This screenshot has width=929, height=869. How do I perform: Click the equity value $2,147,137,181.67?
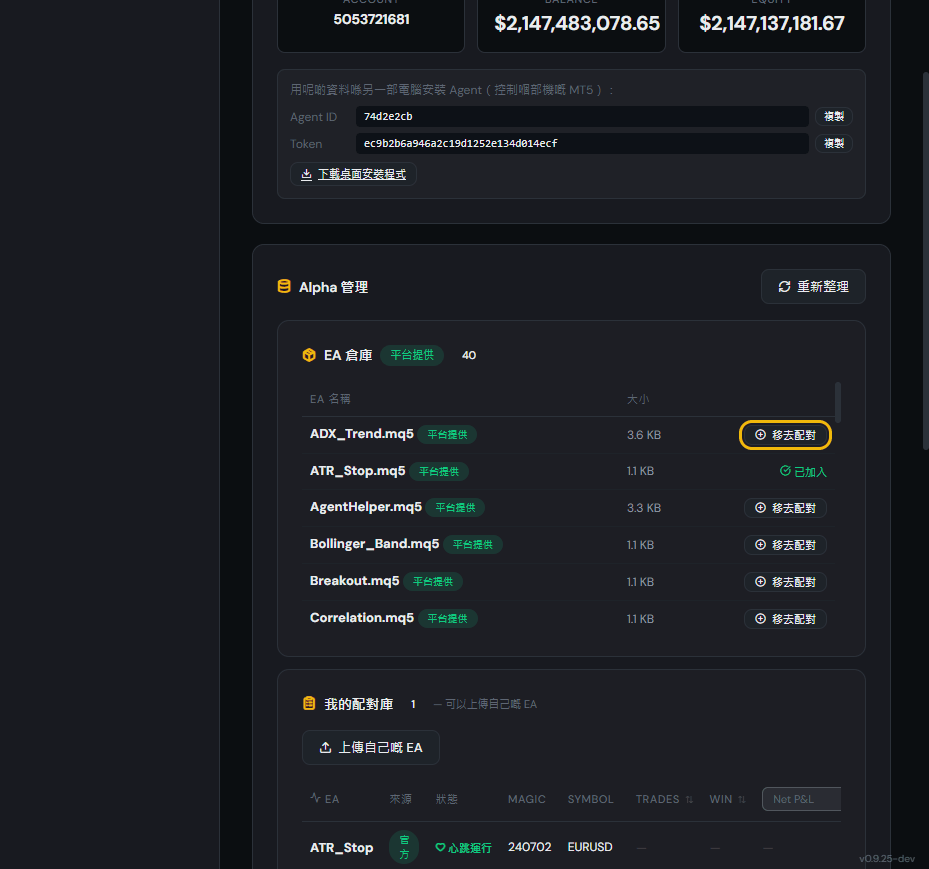771,24
